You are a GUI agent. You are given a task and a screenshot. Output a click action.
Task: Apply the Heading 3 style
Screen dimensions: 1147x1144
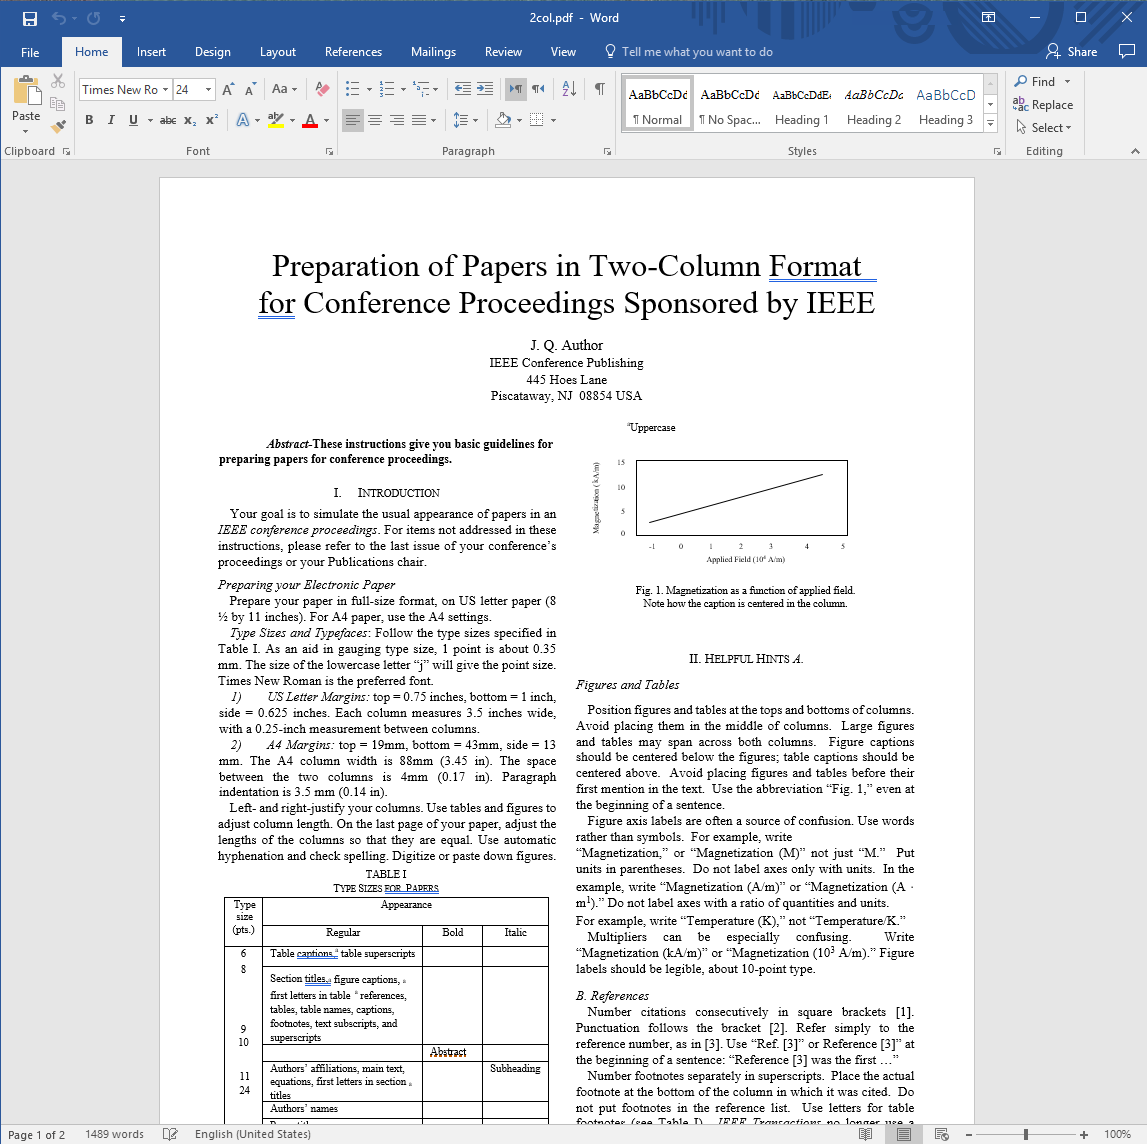(946, 106)
